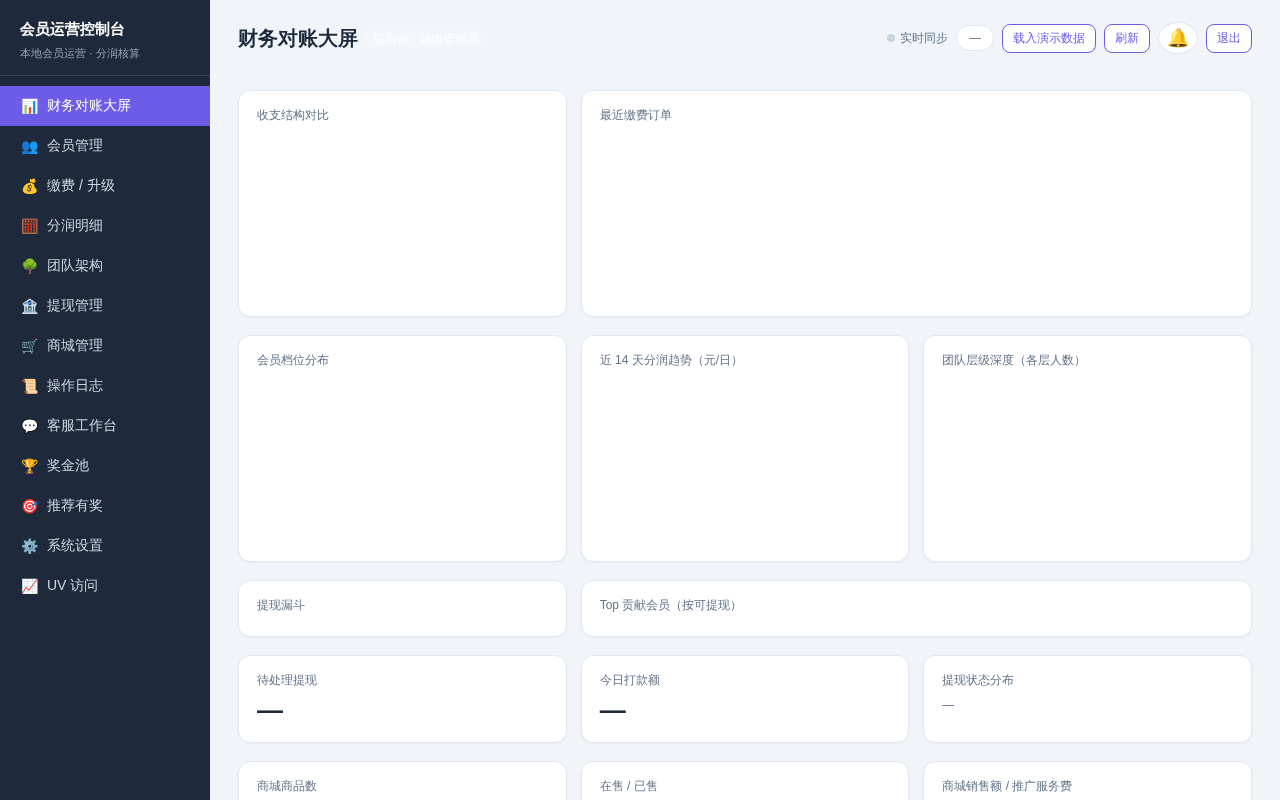This screenshot has width=1280, height=800.
Task: Click the 实时同步 status indicator
Action: (x=917, y=38)
